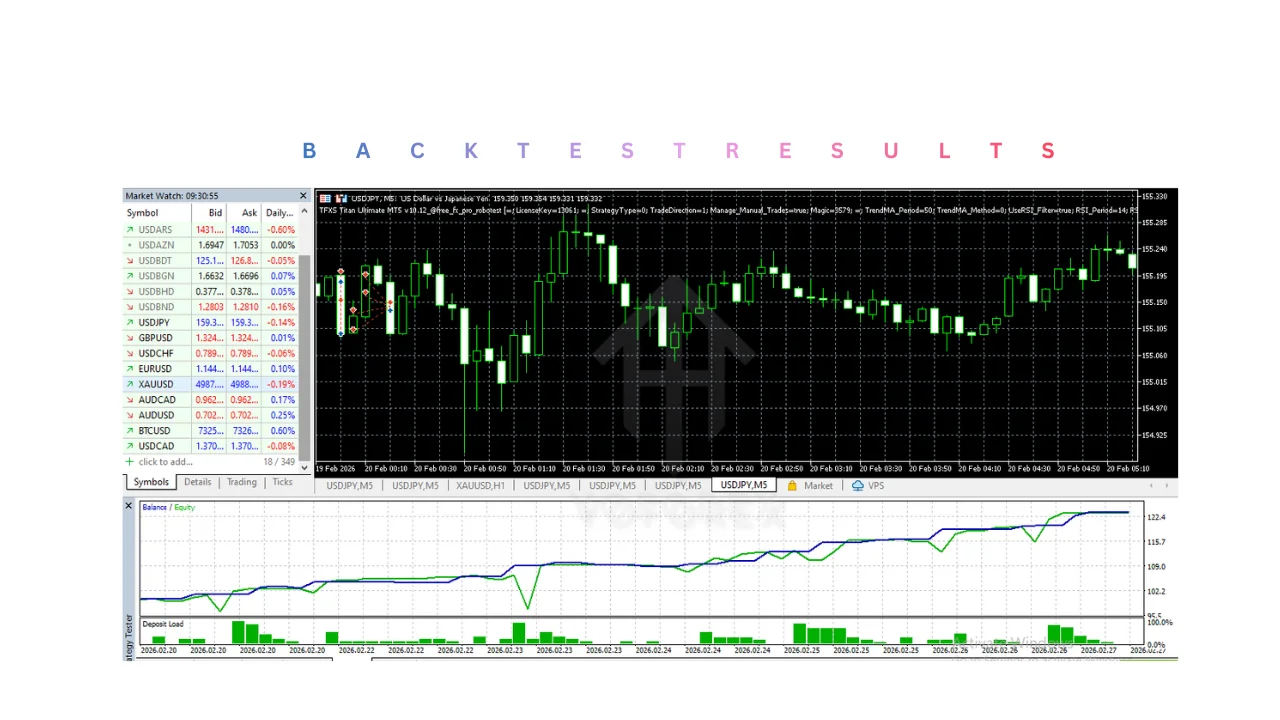Image resolution: width=1280 pixels, height=720 pixels.
Task: Click the VPS cloud icon
Action: [x=858, y=486]
